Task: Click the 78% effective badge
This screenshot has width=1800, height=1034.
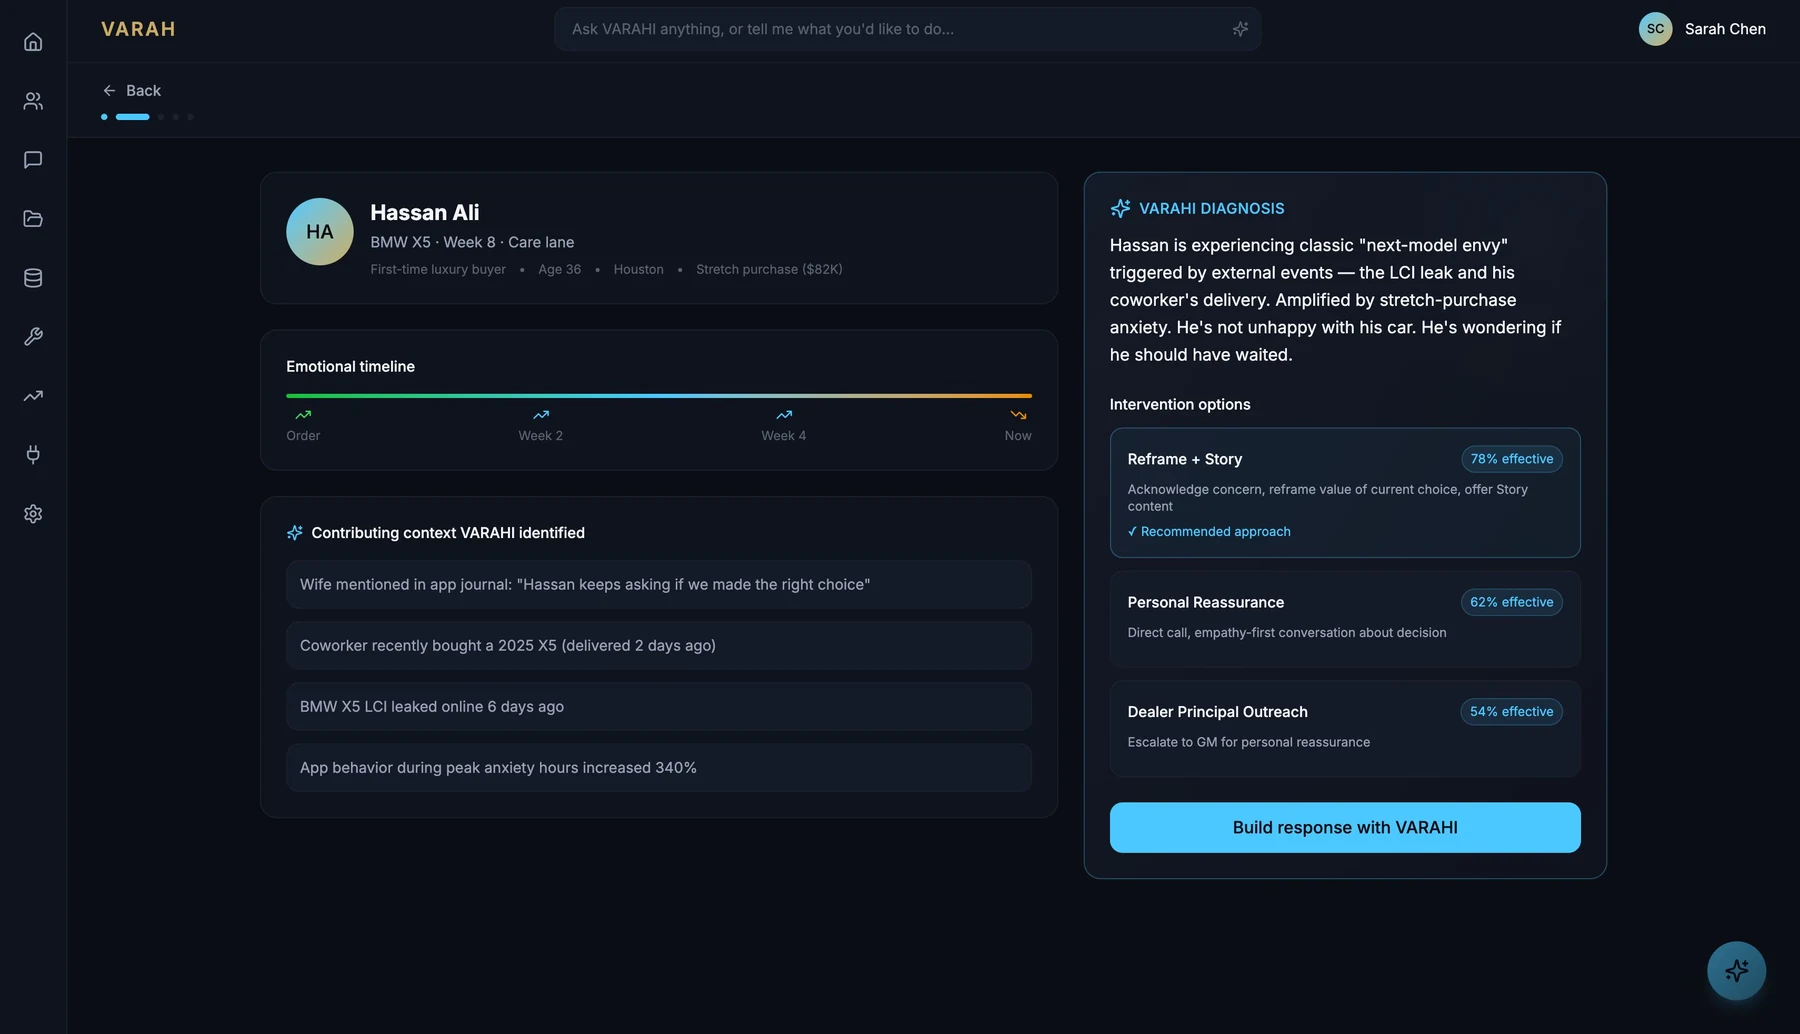Action: point(1512,459)
